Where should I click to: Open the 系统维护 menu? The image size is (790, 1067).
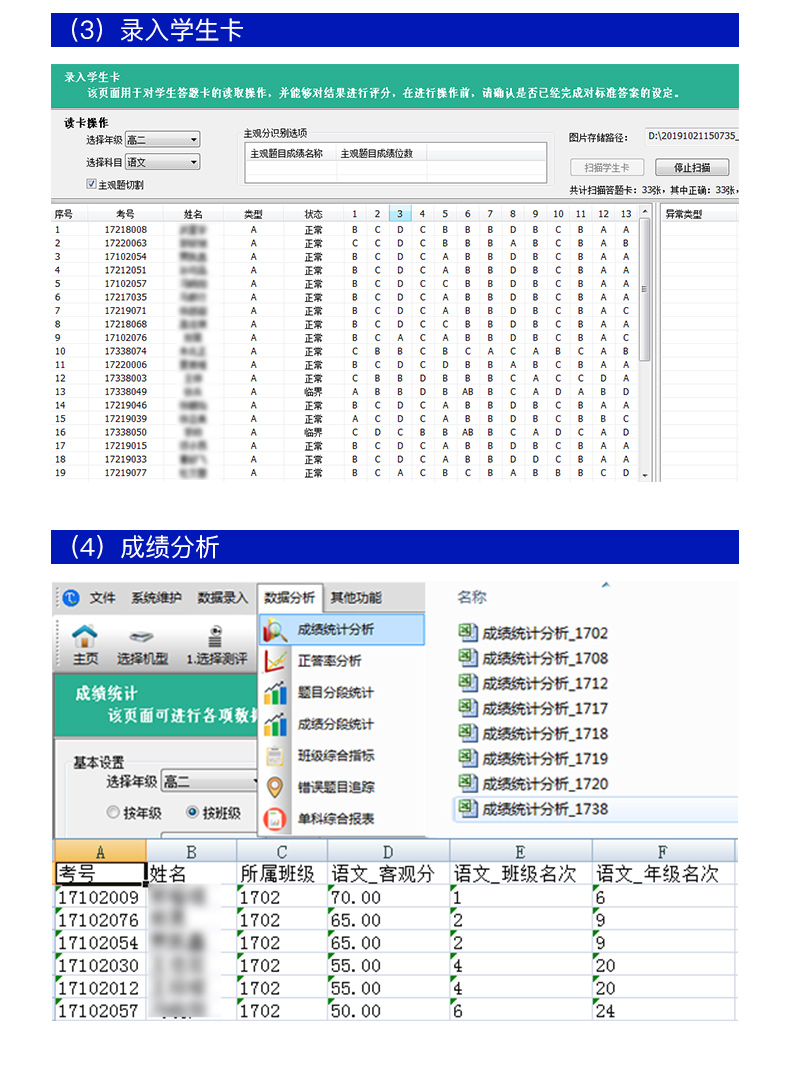pos(156,597)
